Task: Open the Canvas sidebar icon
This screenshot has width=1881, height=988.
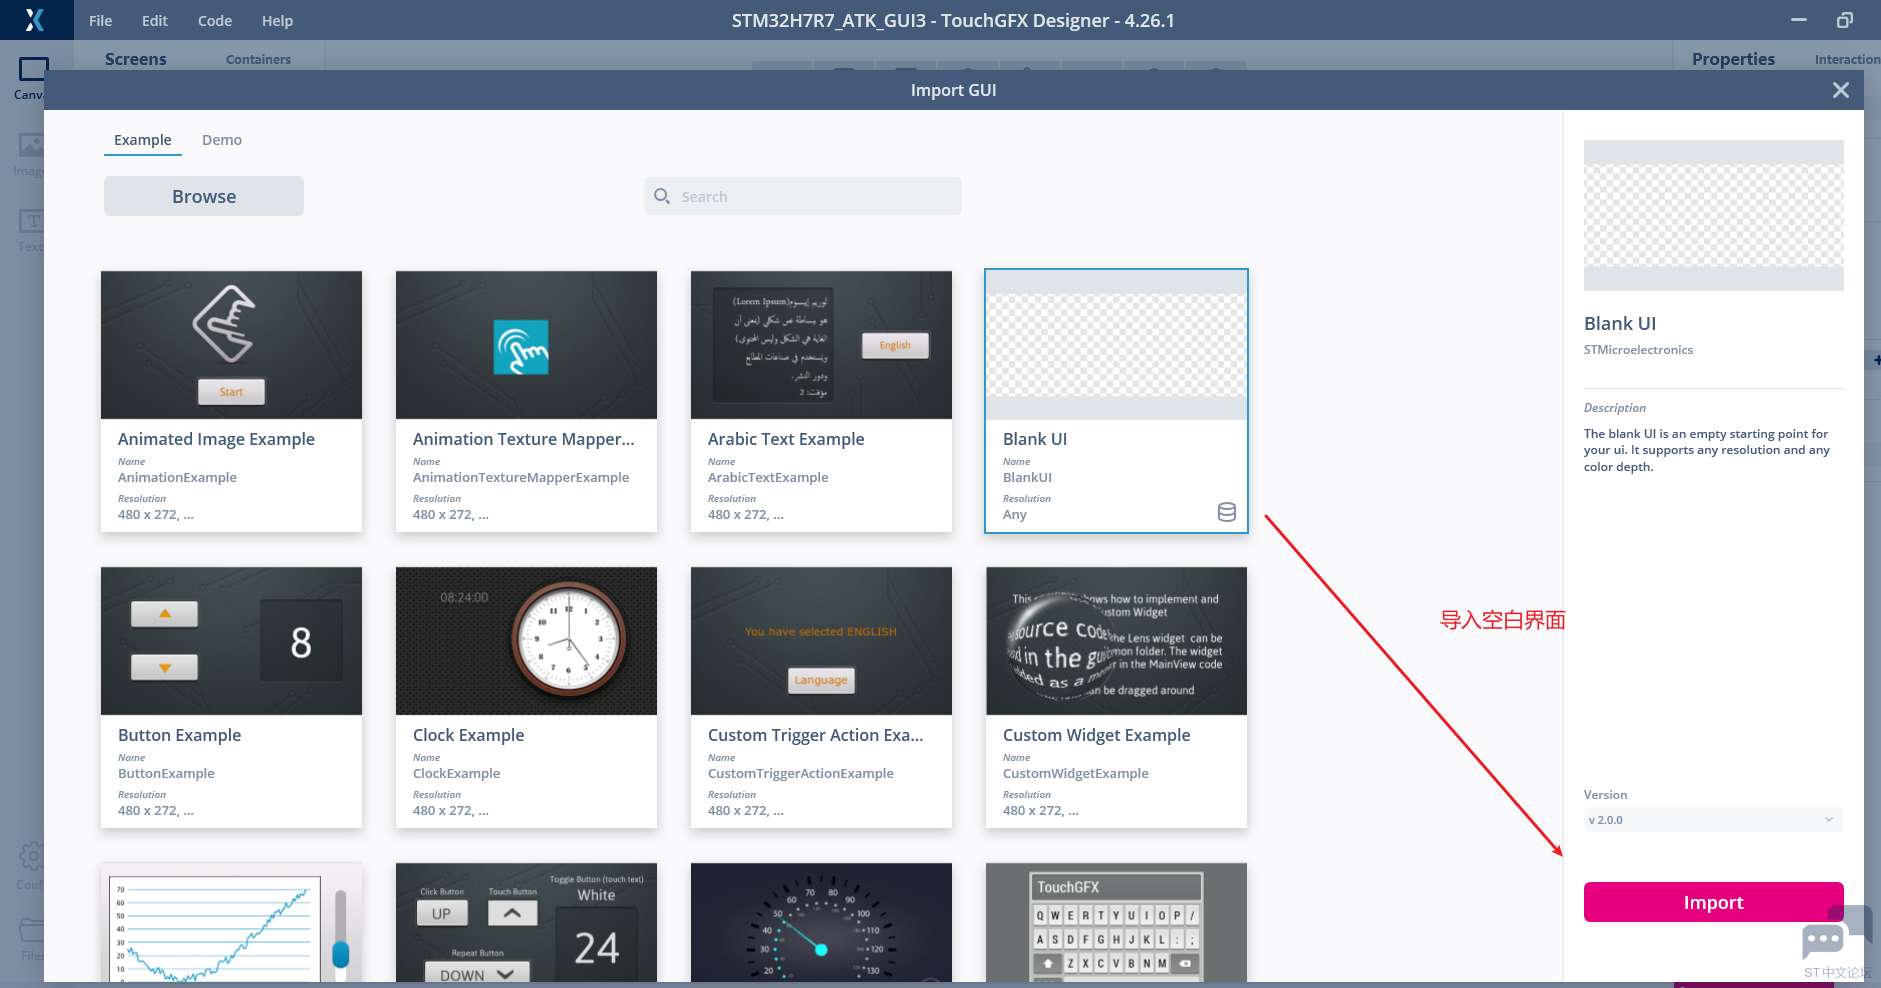Action: click(x=32, y=70)
